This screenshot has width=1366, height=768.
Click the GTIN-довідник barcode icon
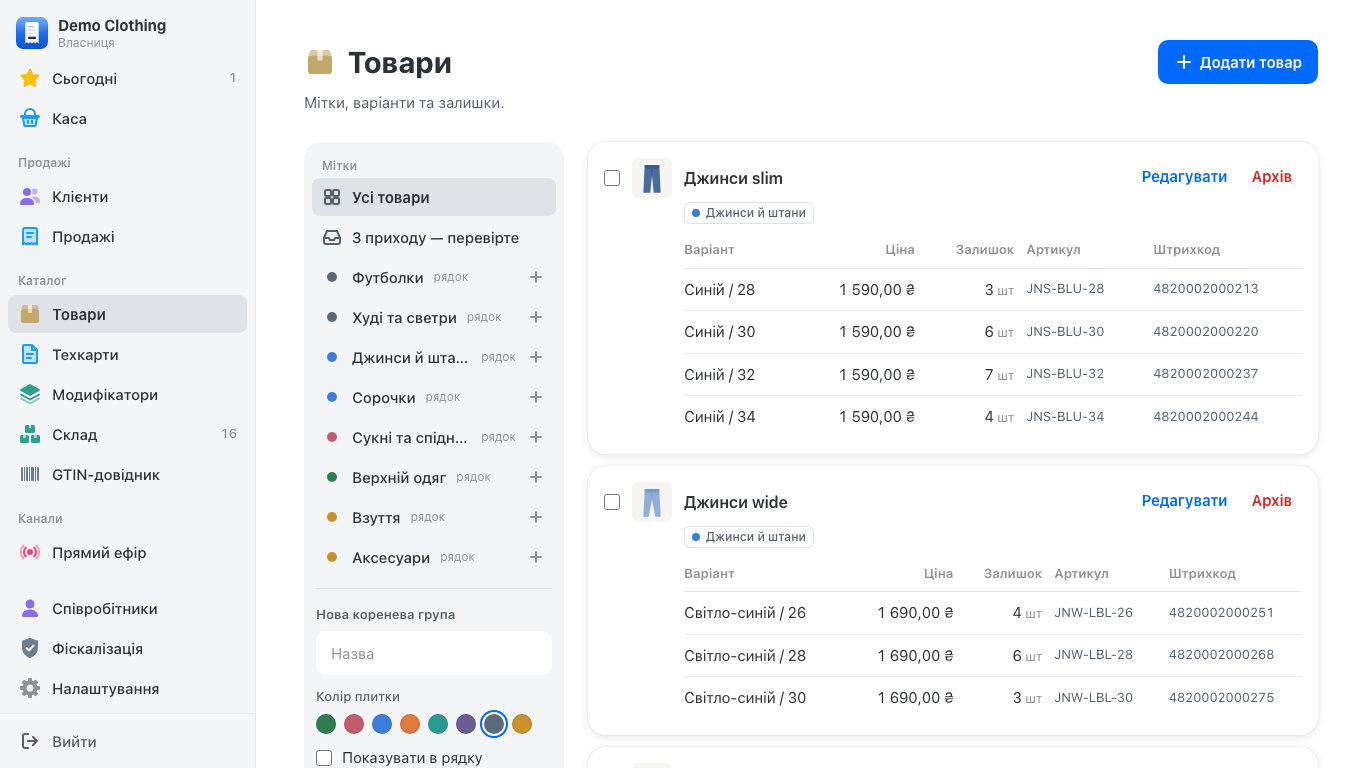coord(30,474)
